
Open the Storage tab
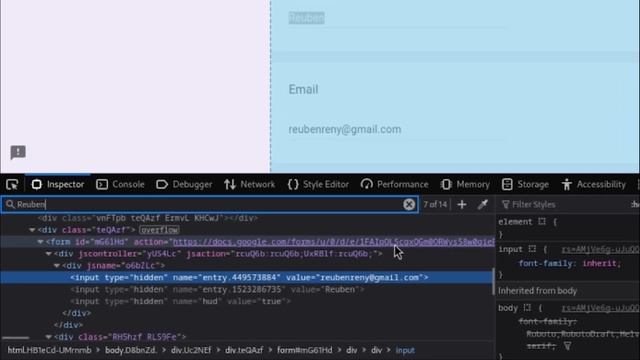[525, 184]
